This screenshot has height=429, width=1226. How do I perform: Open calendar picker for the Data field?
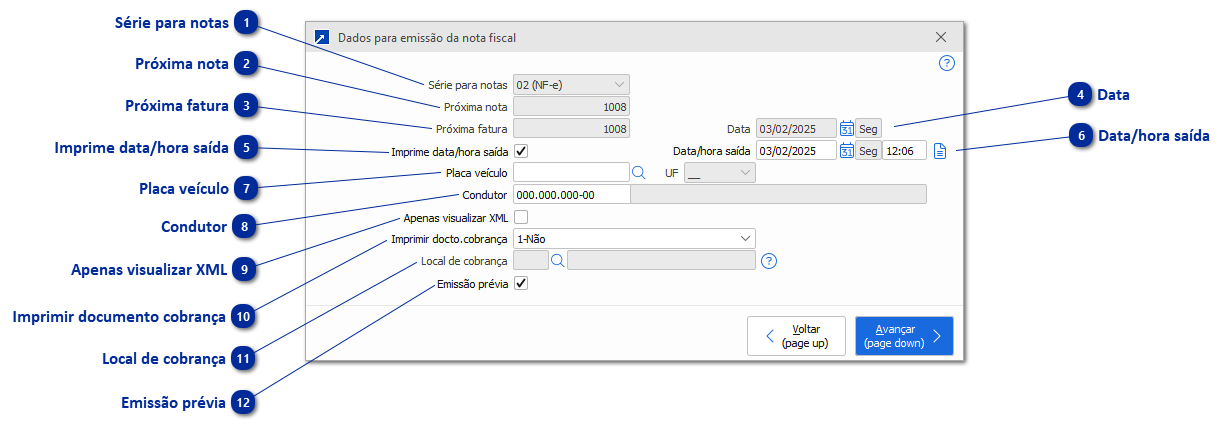[847, 129]
